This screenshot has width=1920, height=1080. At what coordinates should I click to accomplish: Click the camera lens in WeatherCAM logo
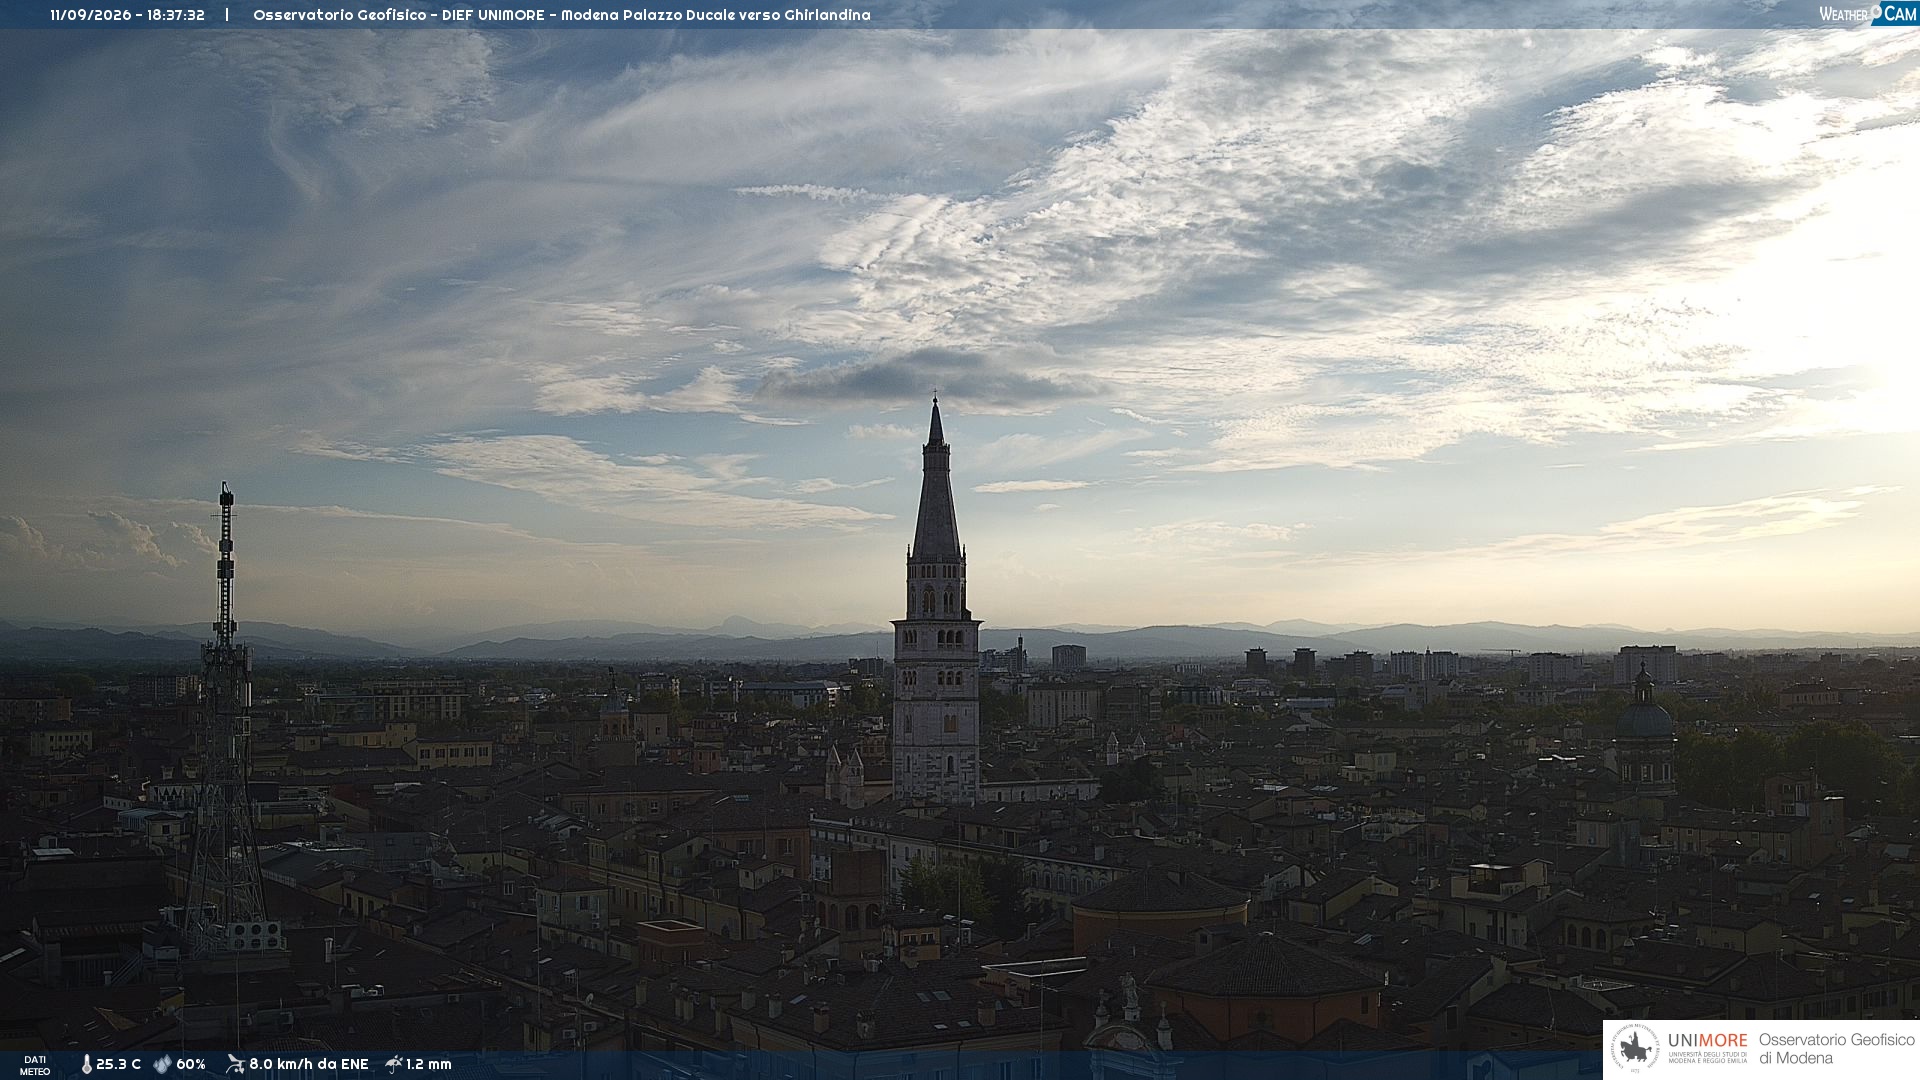point(1876,11)
